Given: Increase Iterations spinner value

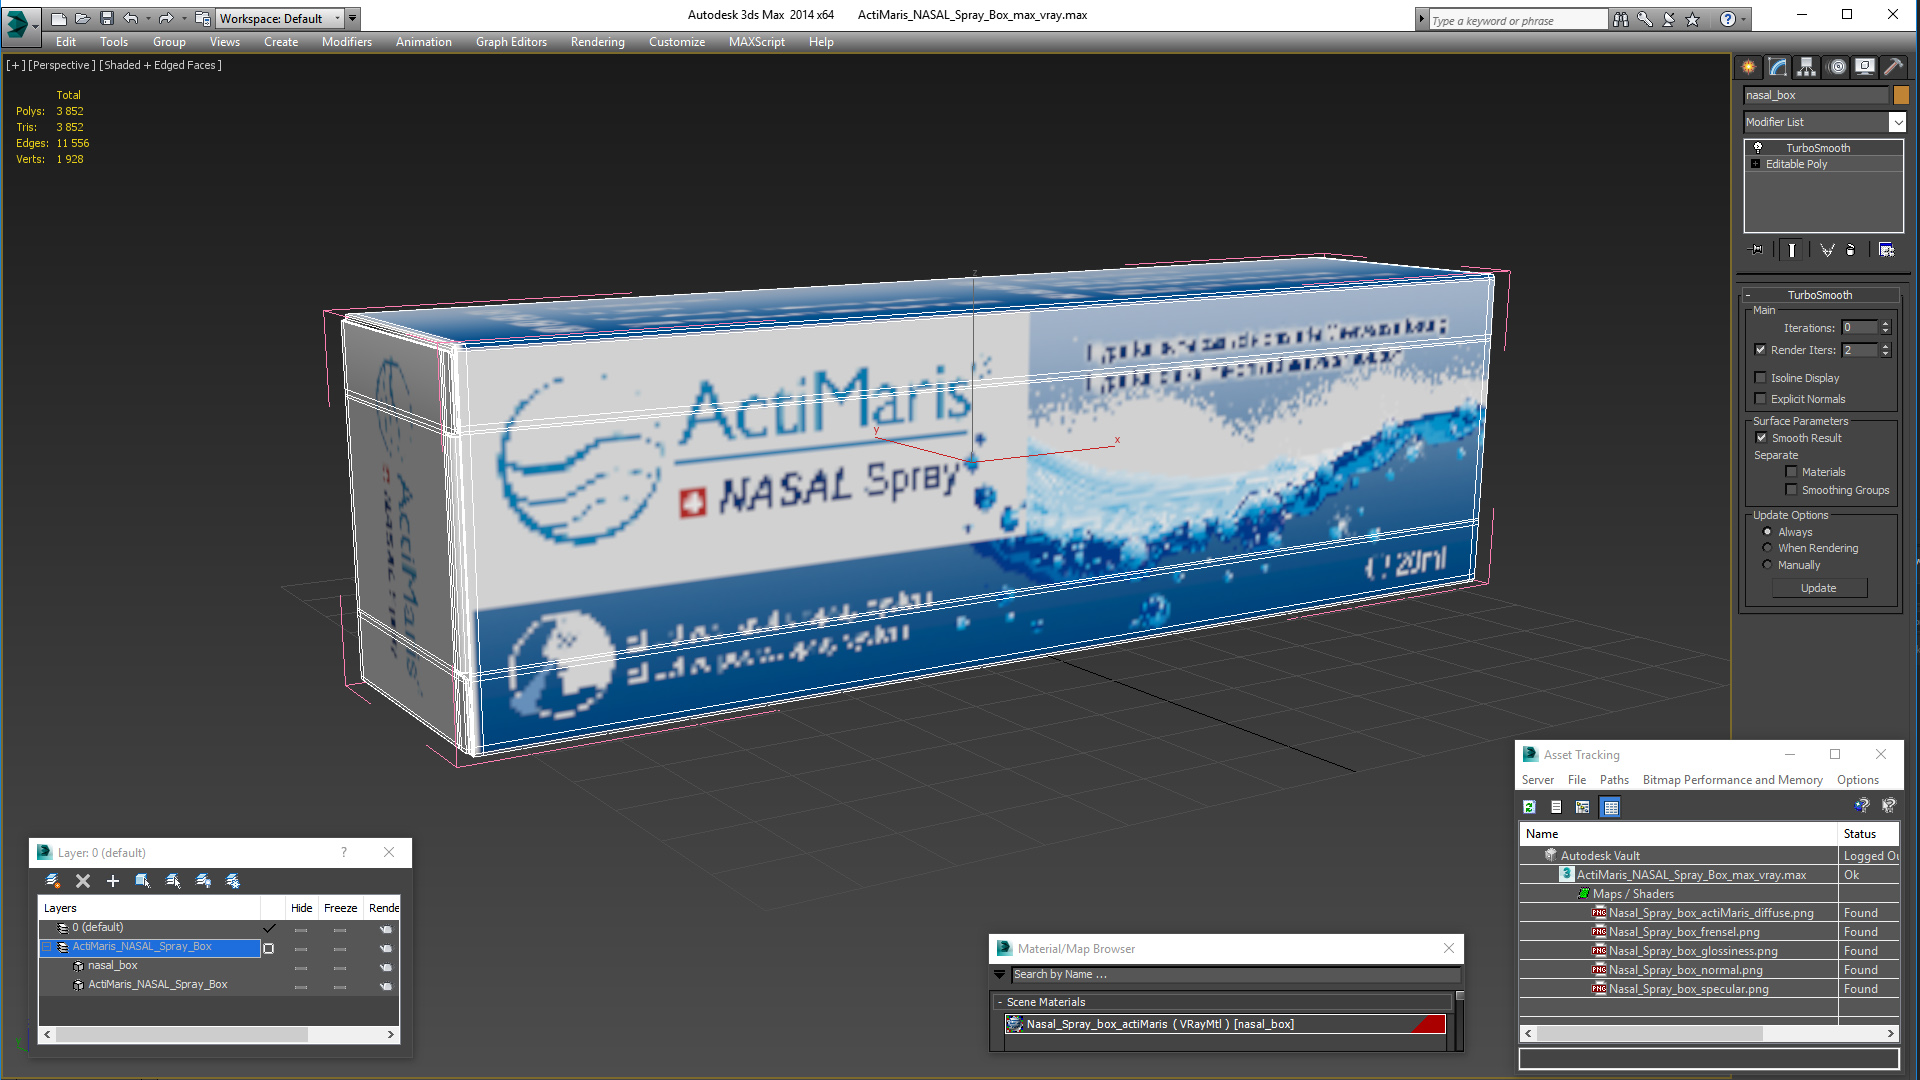Looking at the screenshot, I should coord(1886,324).
